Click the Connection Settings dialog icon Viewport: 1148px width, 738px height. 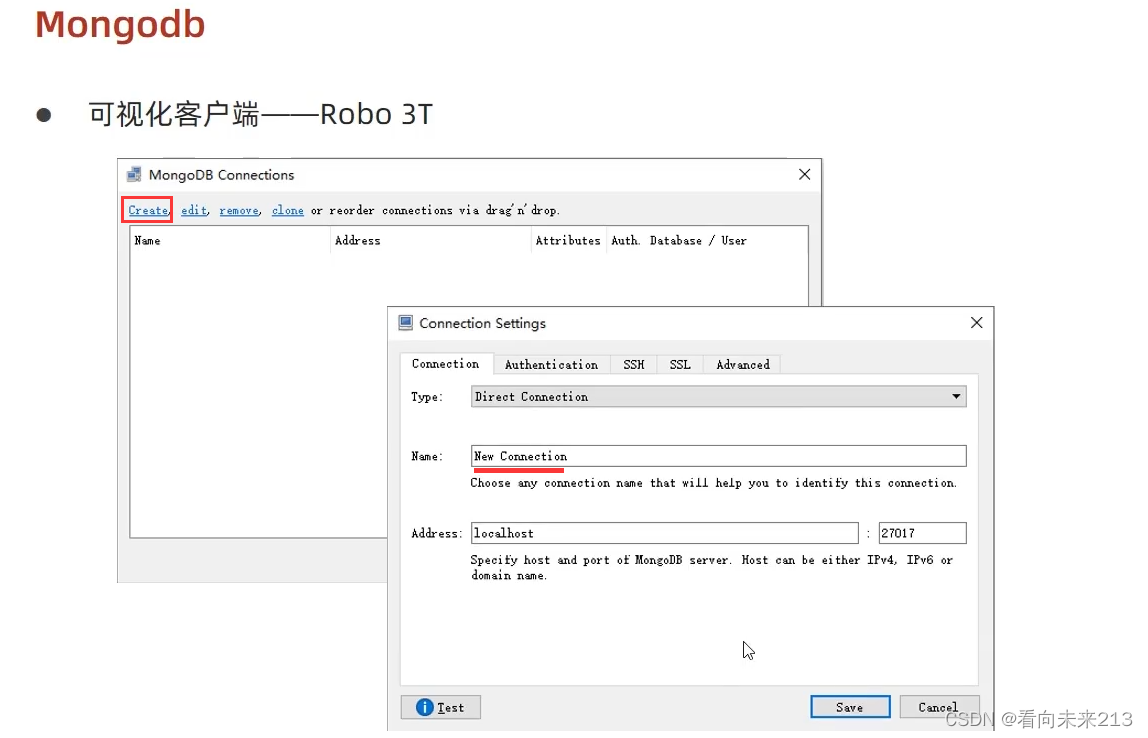click(x=405, y=322)
